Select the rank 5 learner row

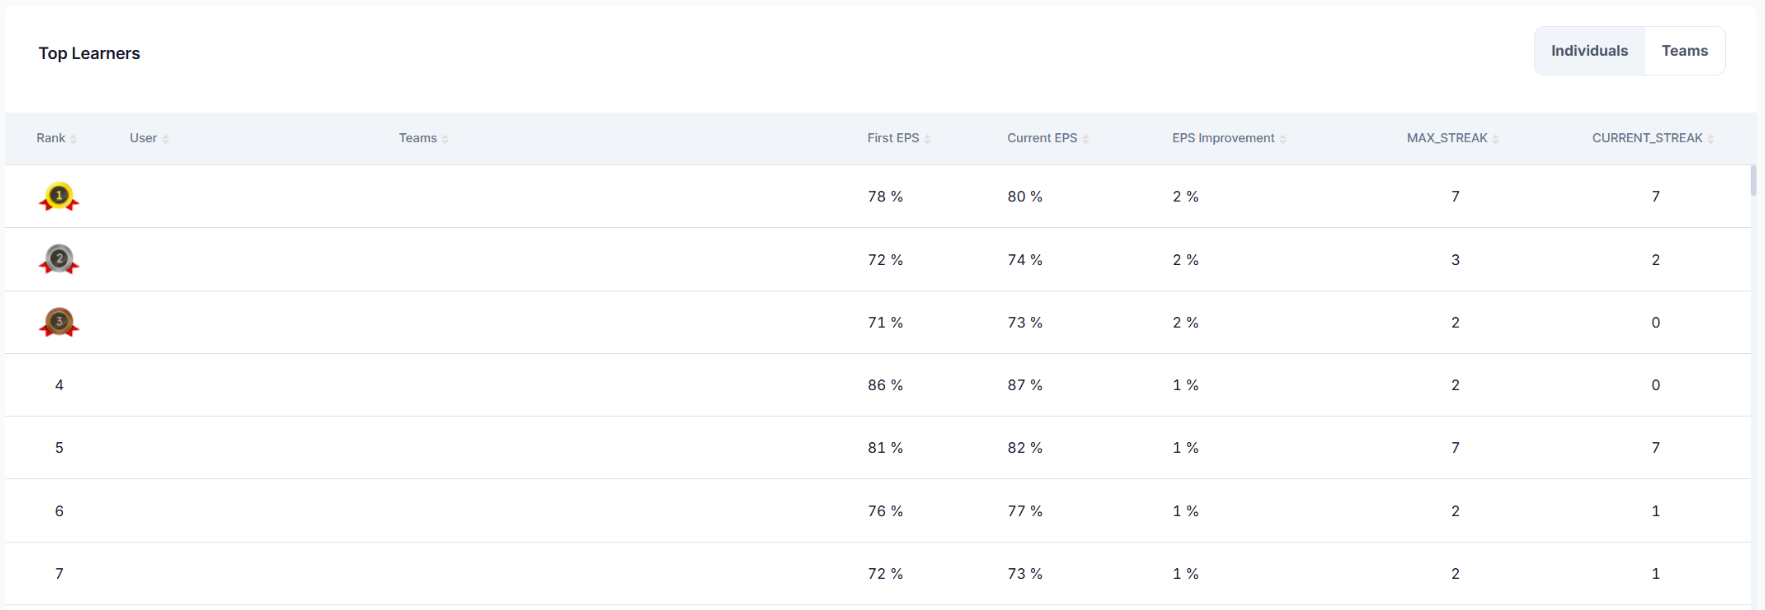[878, 448]
